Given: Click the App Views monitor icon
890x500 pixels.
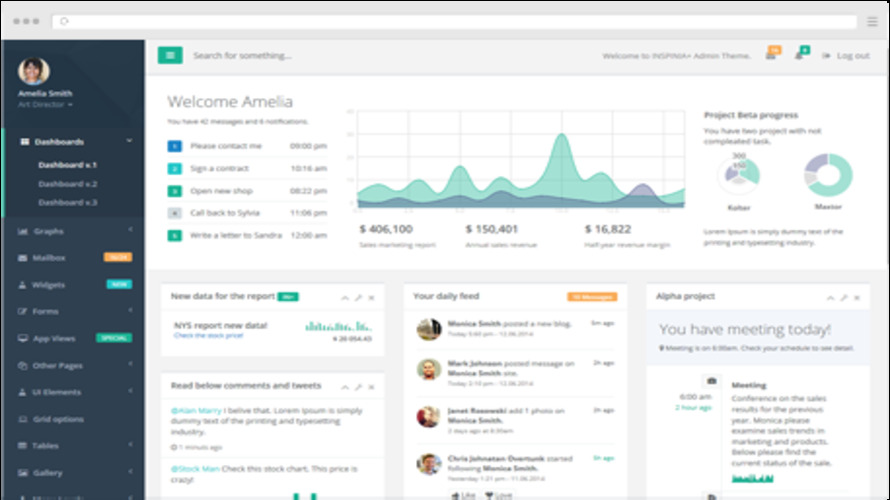Looking at the screenshot, I should [x=22, y=338].
